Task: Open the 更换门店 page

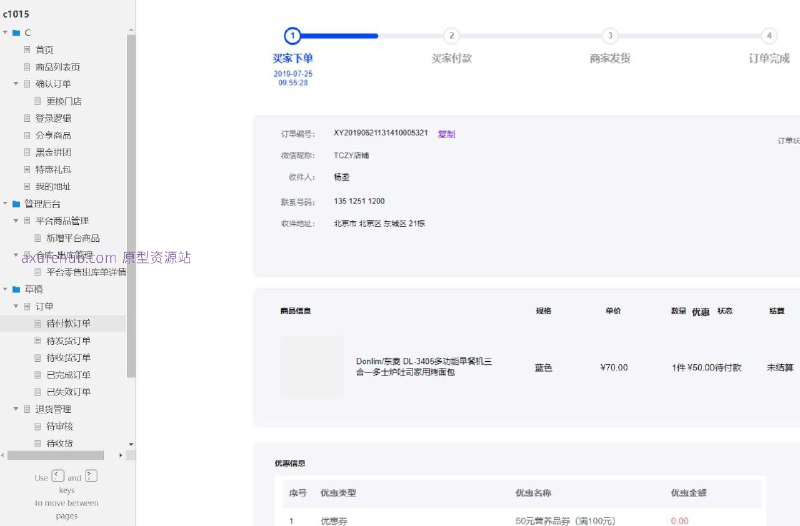Action: (64, 101)
